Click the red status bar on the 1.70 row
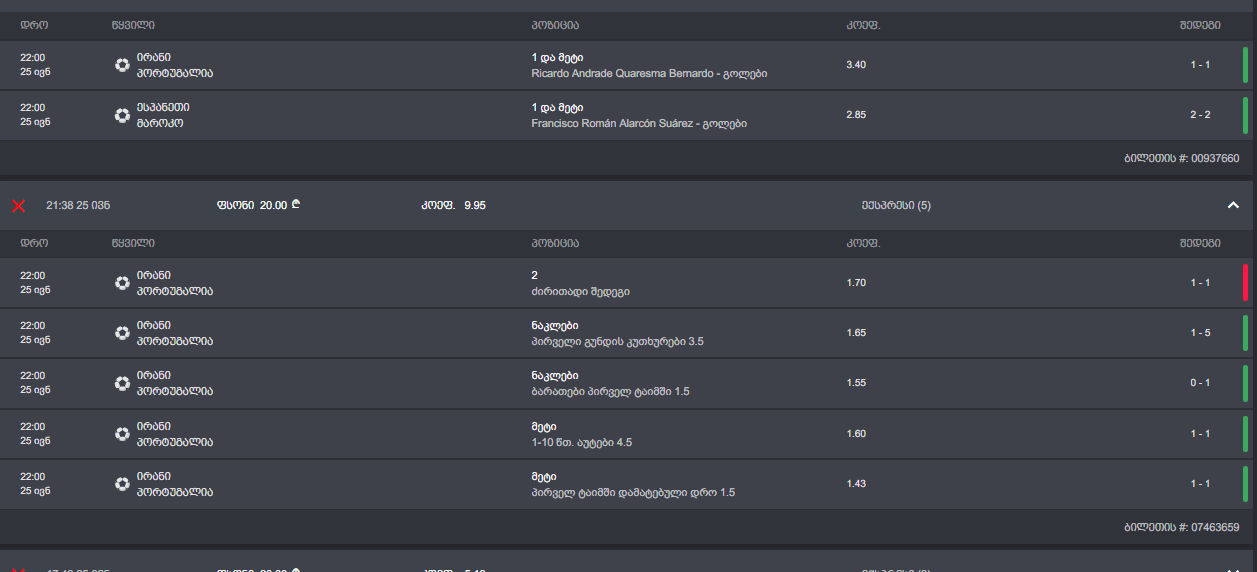1257x572 pixels. pyautogui.click(x=1245, y=283)
